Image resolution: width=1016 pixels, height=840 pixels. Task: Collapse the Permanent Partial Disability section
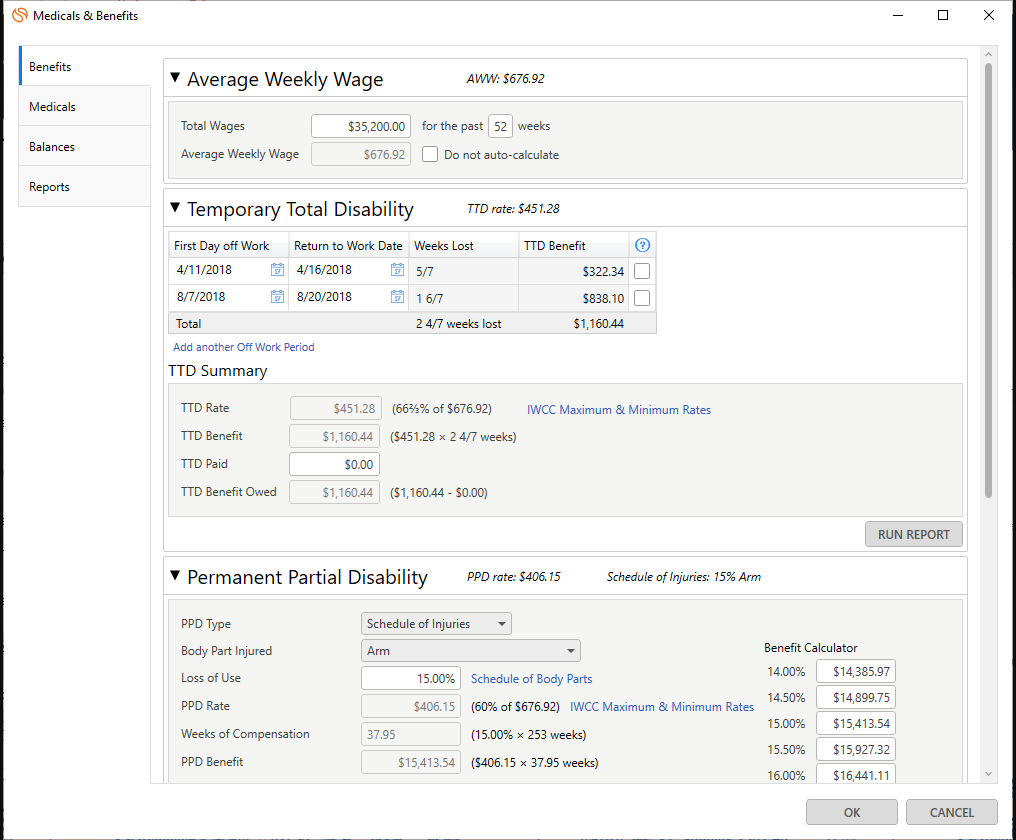[175, 576]
